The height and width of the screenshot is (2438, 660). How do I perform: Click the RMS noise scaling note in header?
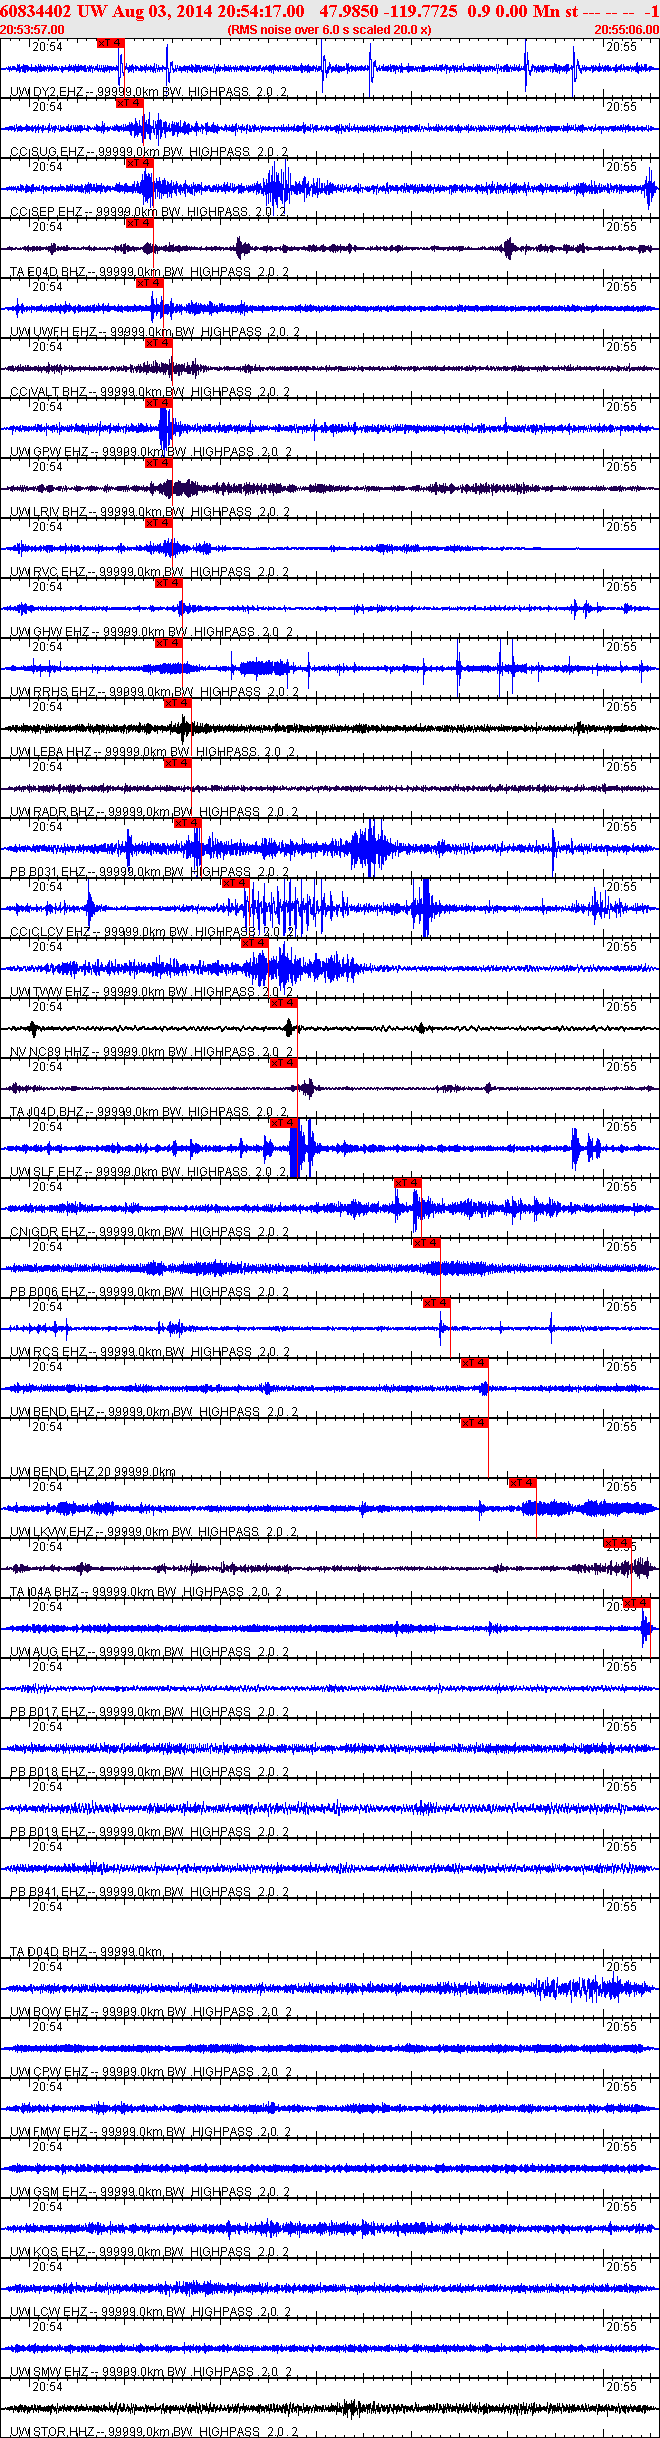pos(329,30)
